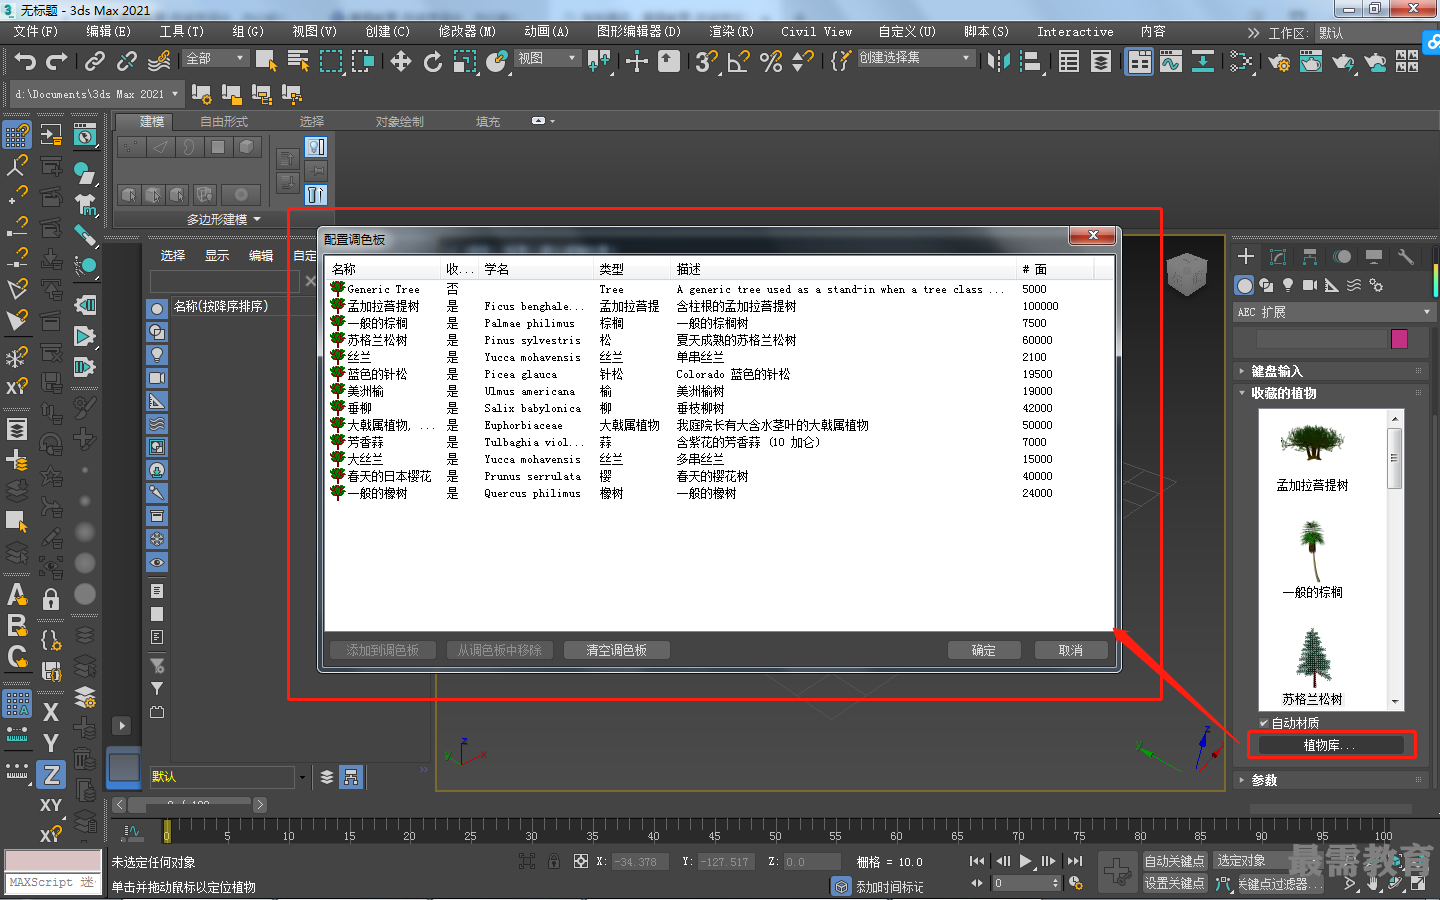1440x900 pixels.
Task: Open the Schematic View icon
Action: click(x=1203, y=62)
